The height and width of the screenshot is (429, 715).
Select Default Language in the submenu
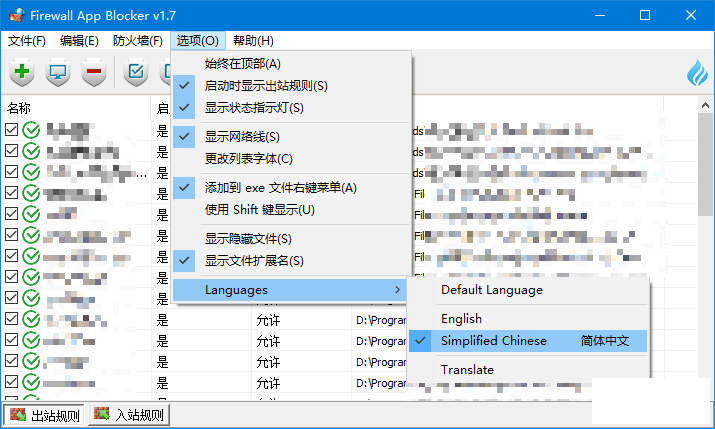point(528,290)
